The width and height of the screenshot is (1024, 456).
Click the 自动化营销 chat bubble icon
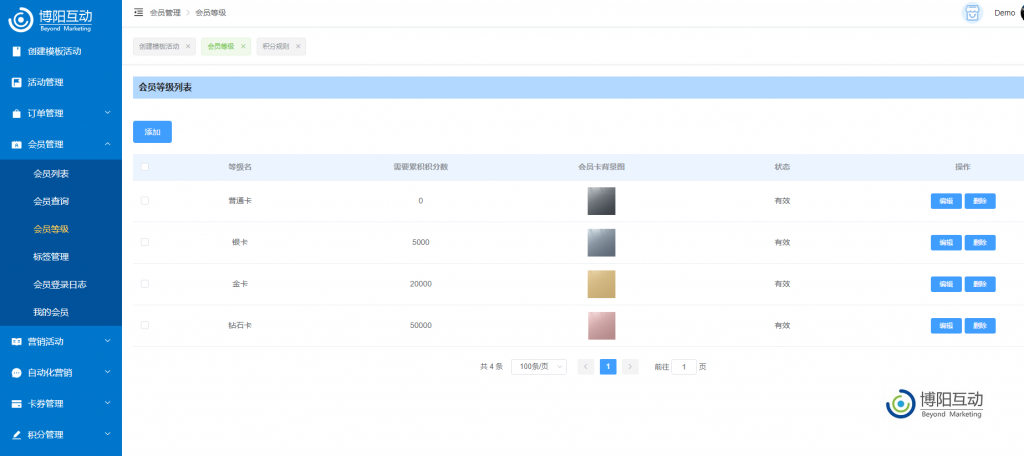click(x=16, y=373)
